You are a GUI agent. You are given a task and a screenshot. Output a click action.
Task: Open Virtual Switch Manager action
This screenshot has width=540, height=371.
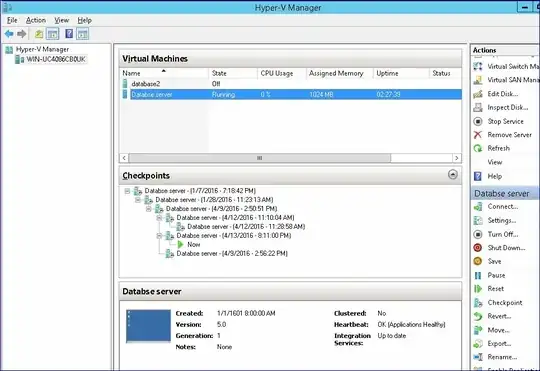[506, 66]
